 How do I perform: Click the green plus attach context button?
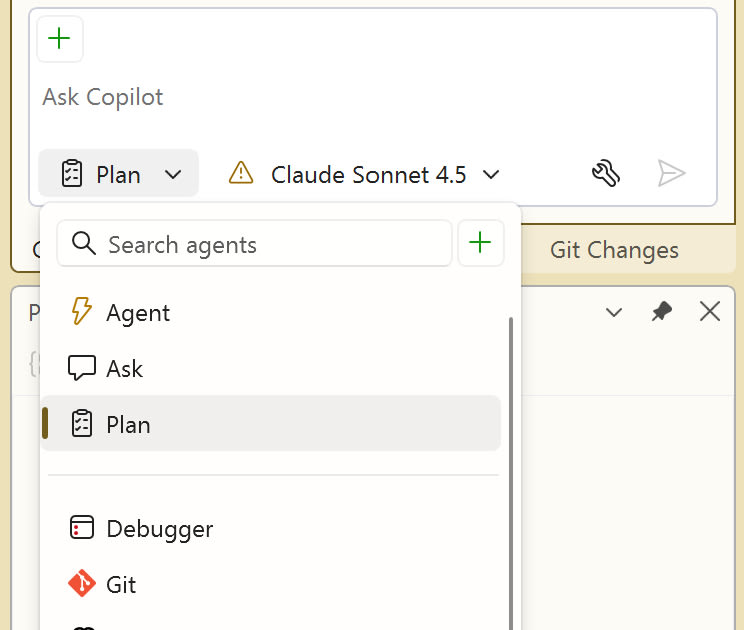tap(60, 38)
